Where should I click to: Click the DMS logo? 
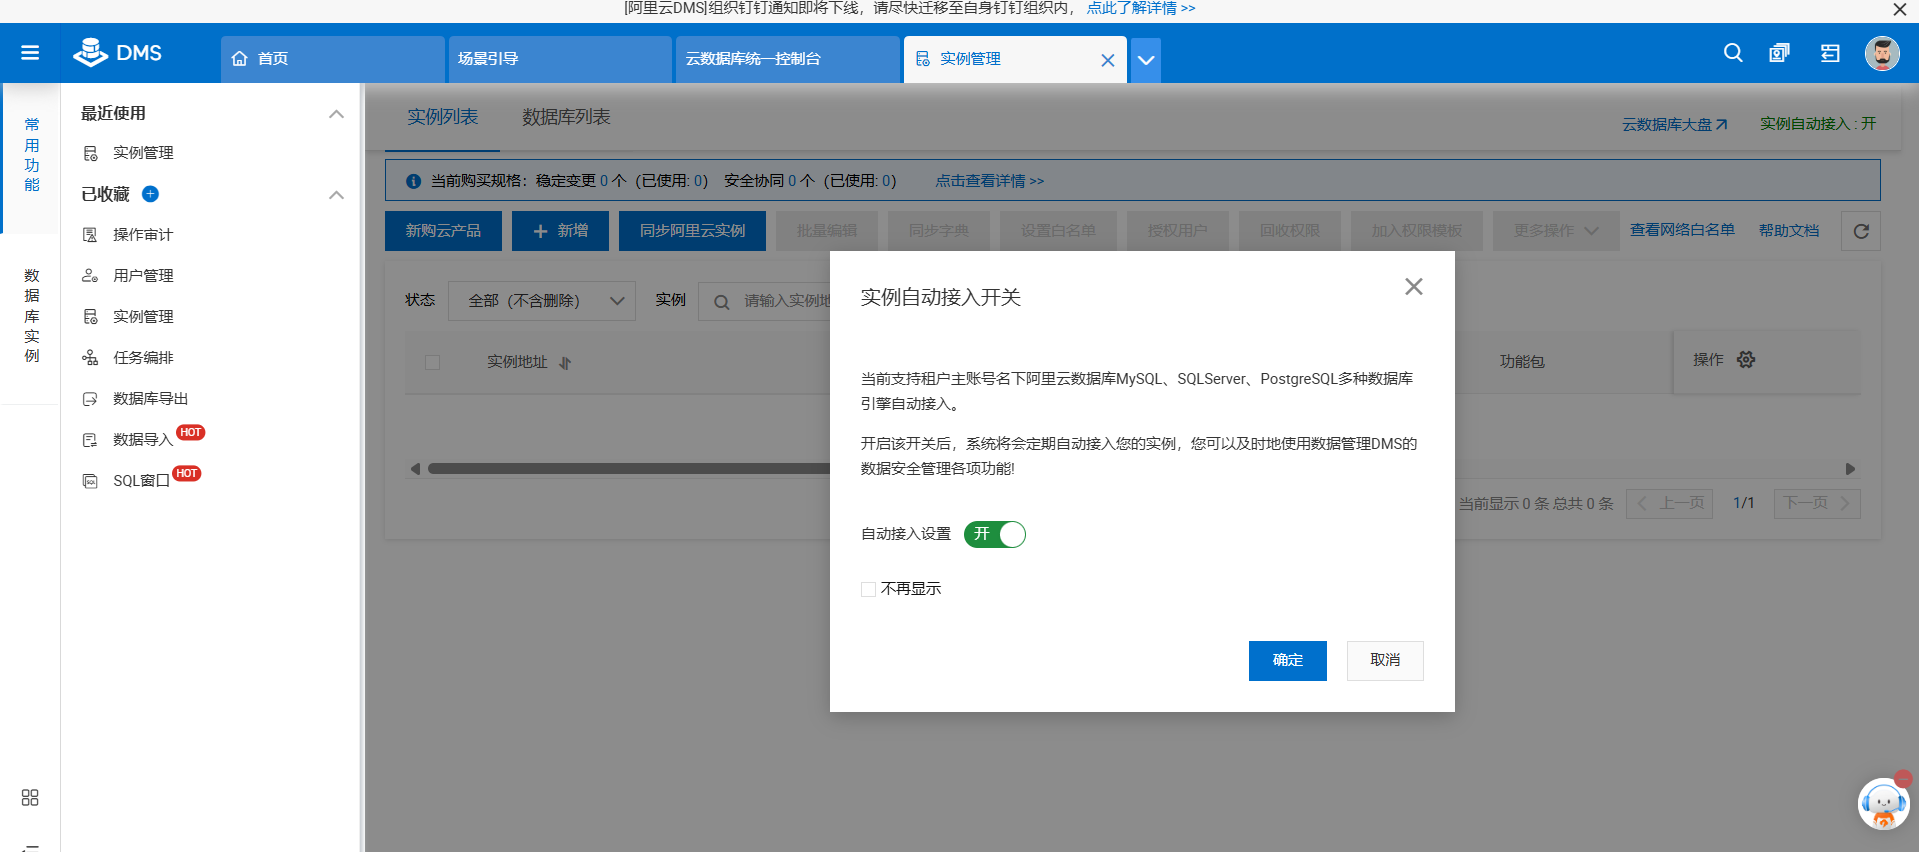click(x=117, y=53)
